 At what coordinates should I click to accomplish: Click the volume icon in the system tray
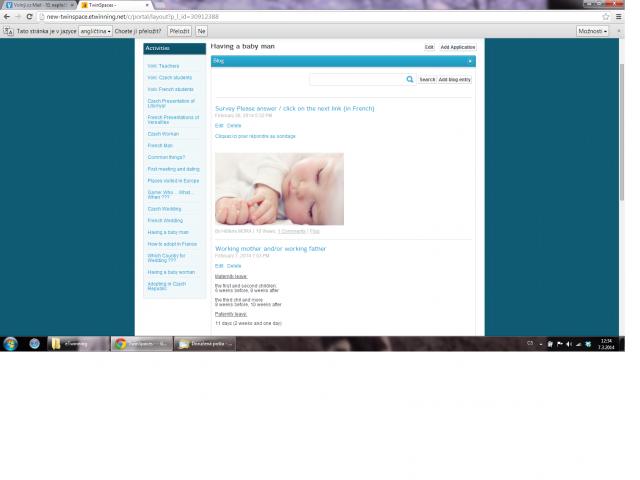coord(569,344)
